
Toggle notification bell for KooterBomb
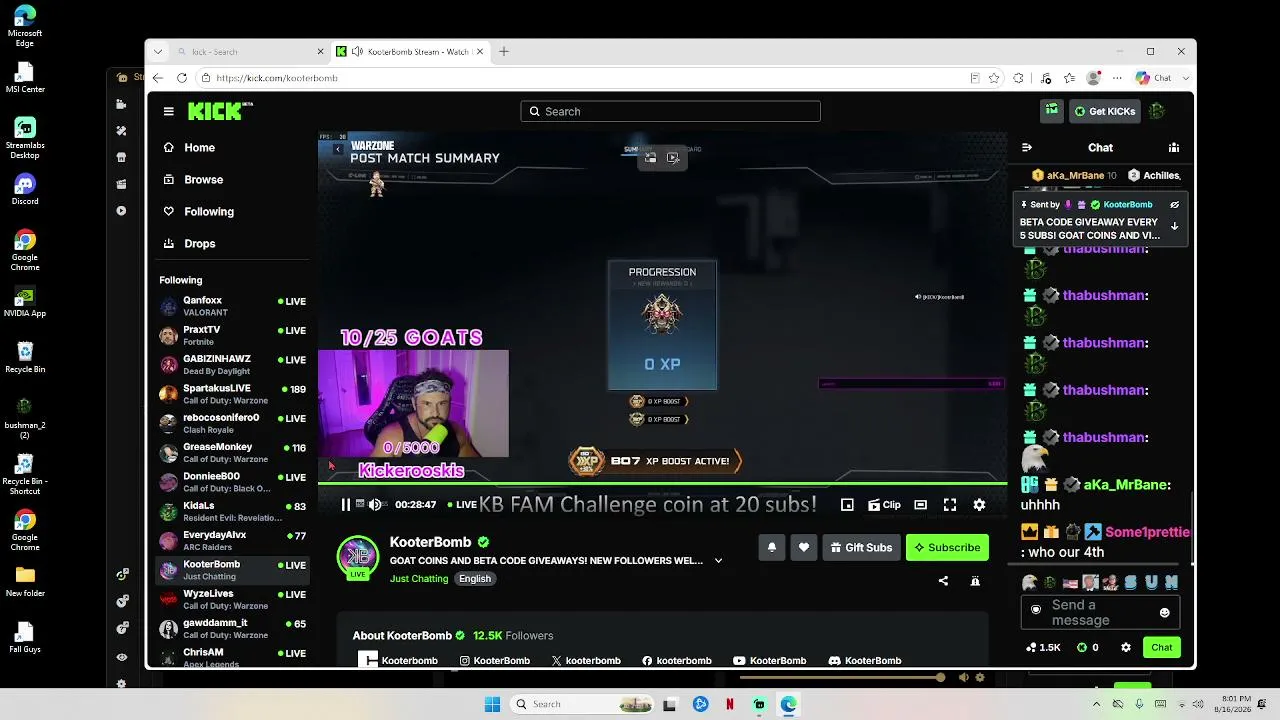(772, 547)
